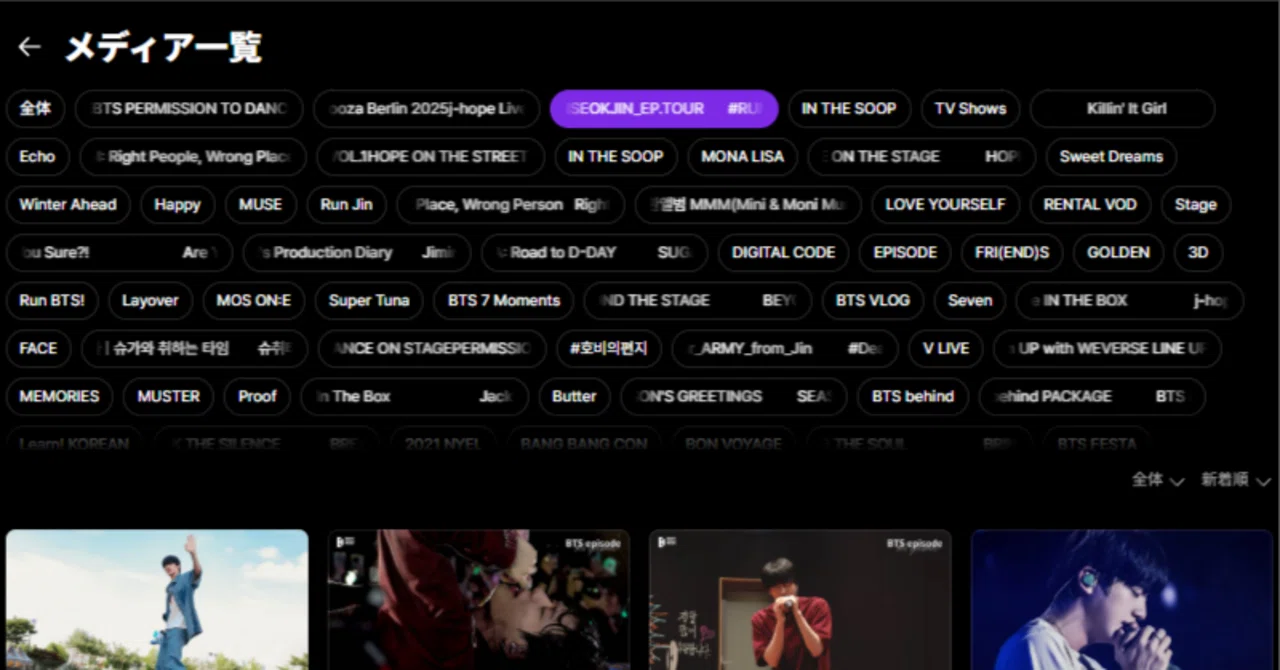Open the BTS 7 Moments category
Screen dimensions: 1280x670
(503, 300)
